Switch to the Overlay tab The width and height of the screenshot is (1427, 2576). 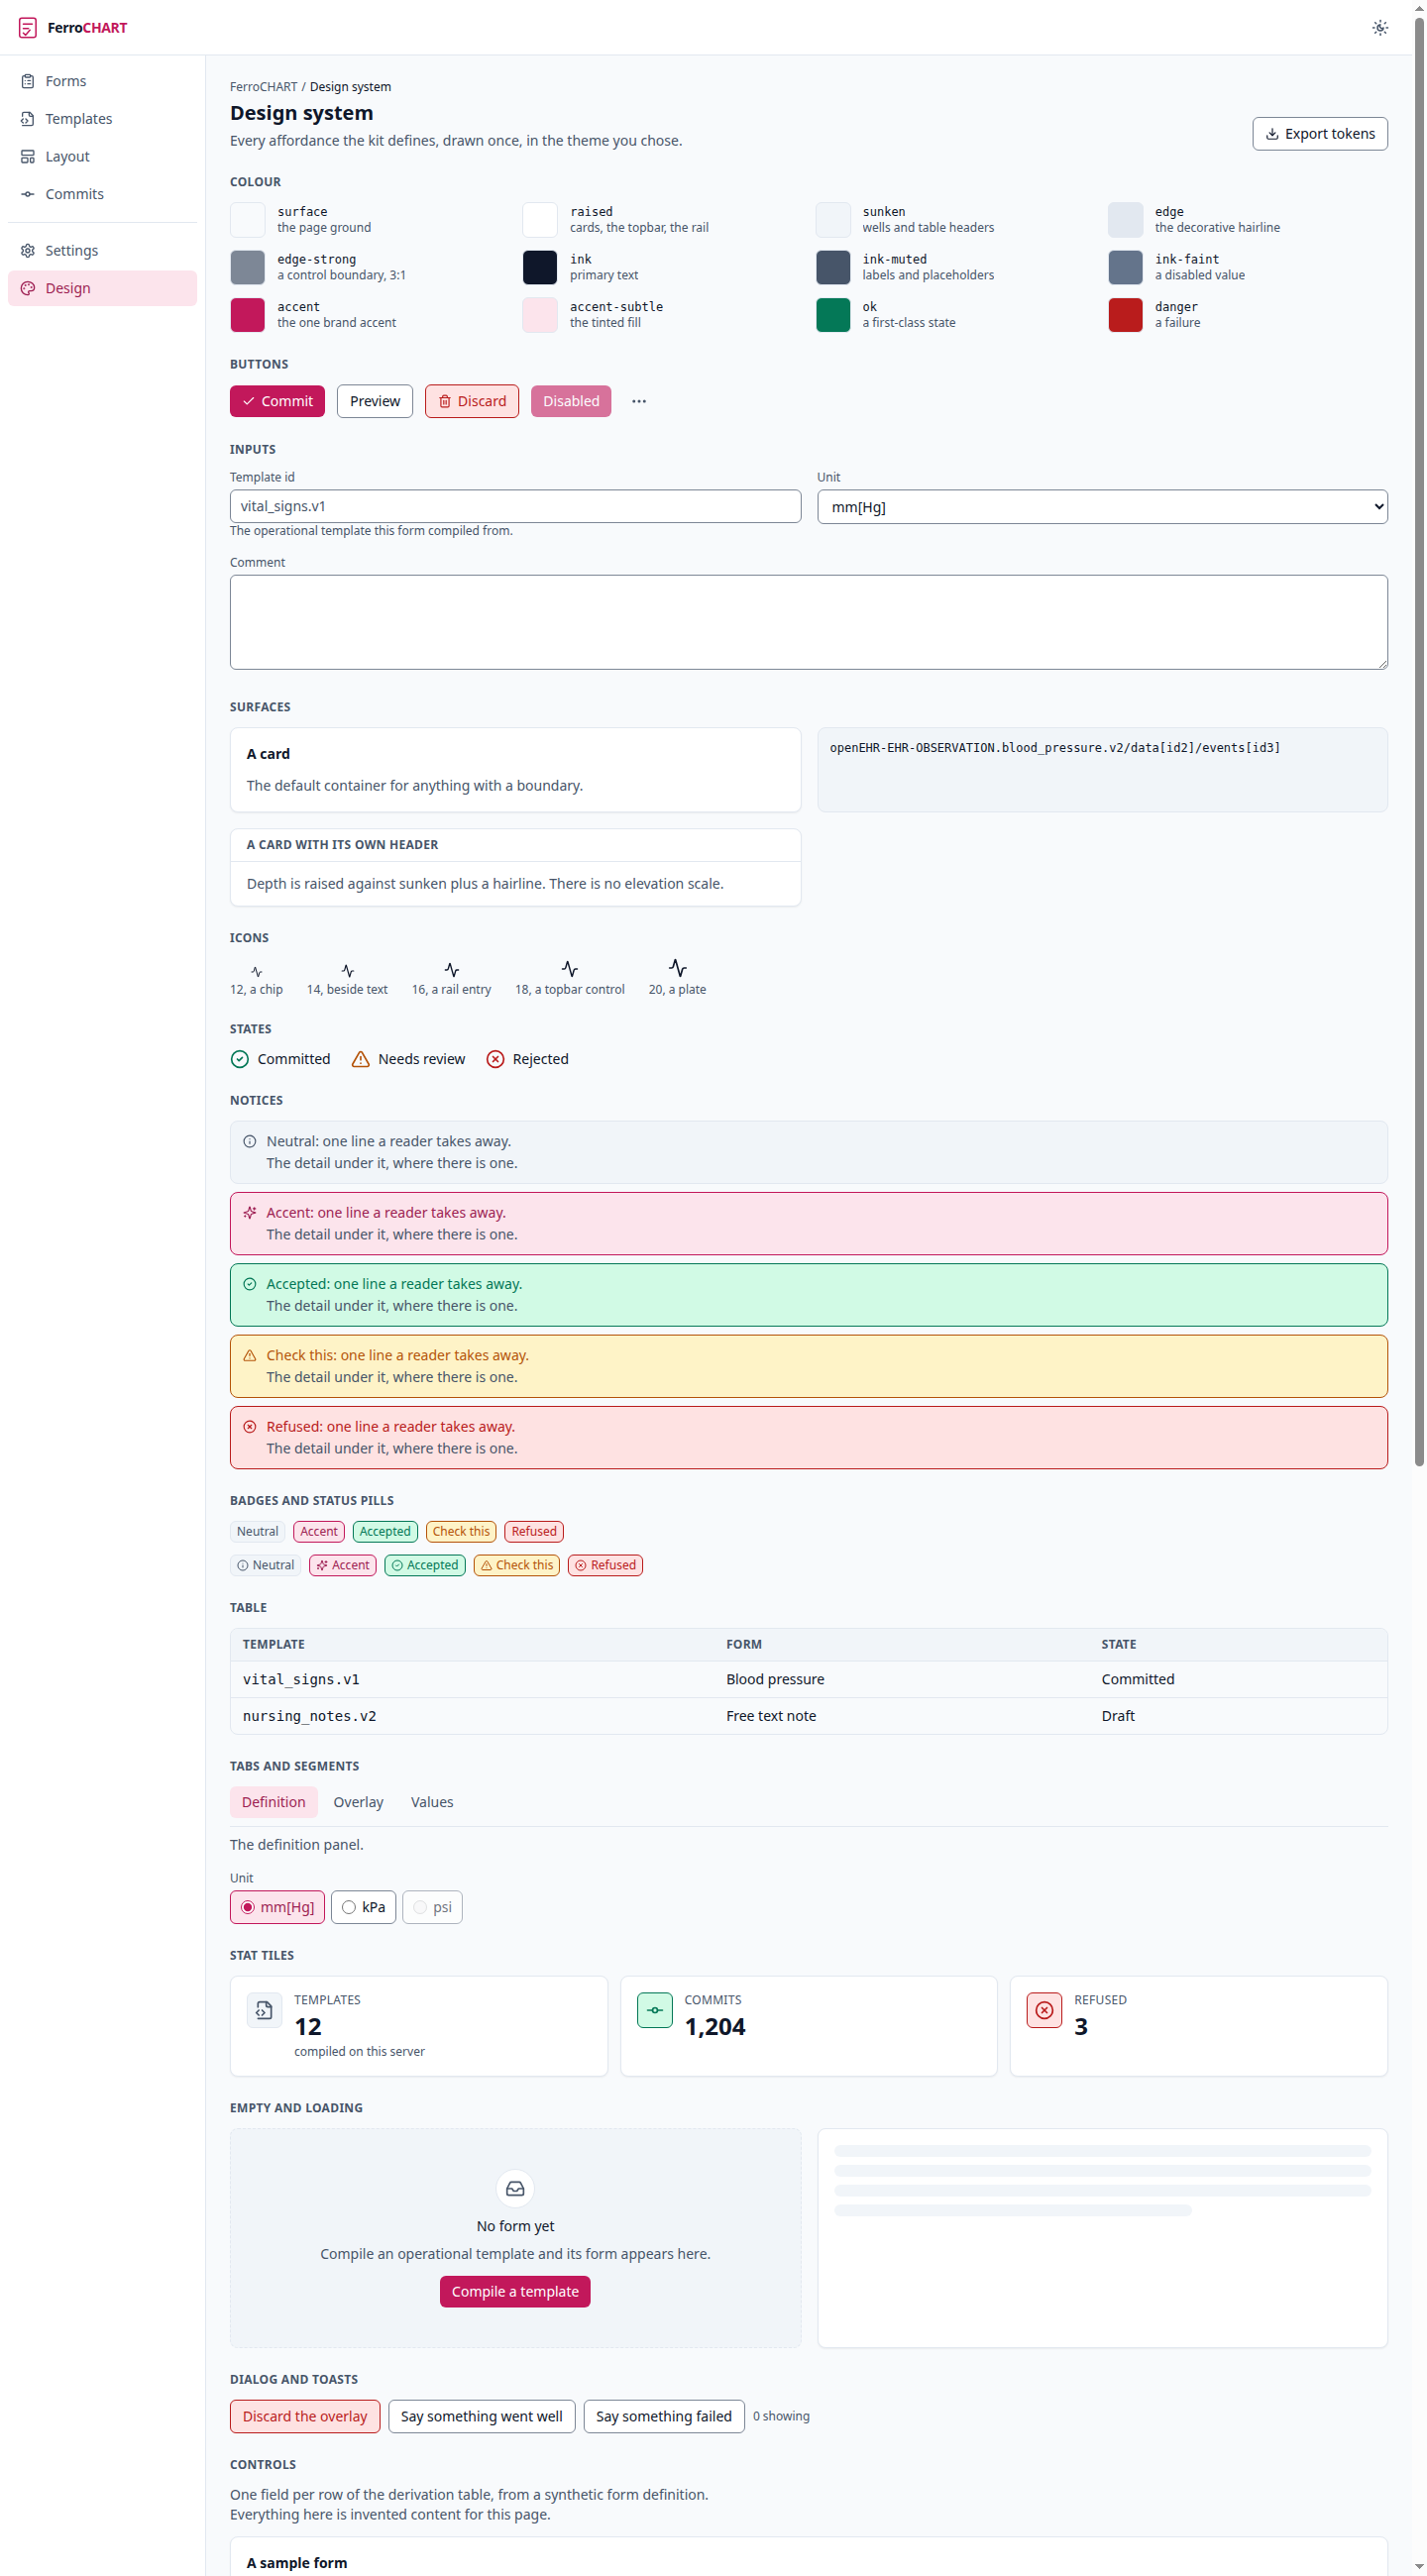pyautogui.click(x=358, y=1802)
